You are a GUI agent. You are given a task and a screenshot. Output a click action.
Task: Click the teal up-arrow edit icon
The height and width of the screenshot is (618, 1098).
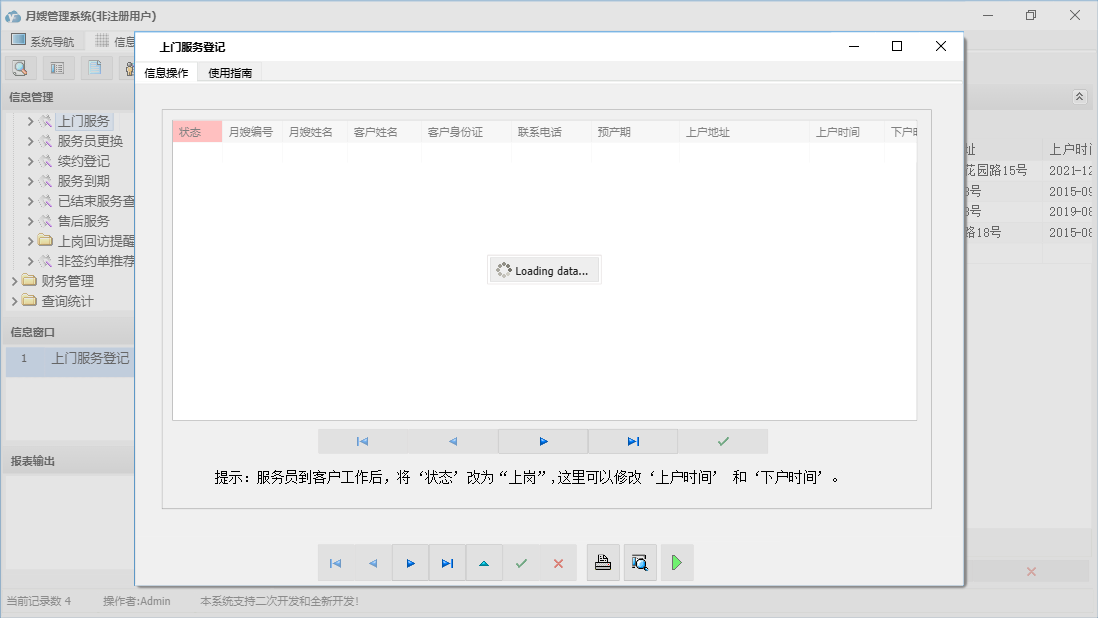point(484,562)
